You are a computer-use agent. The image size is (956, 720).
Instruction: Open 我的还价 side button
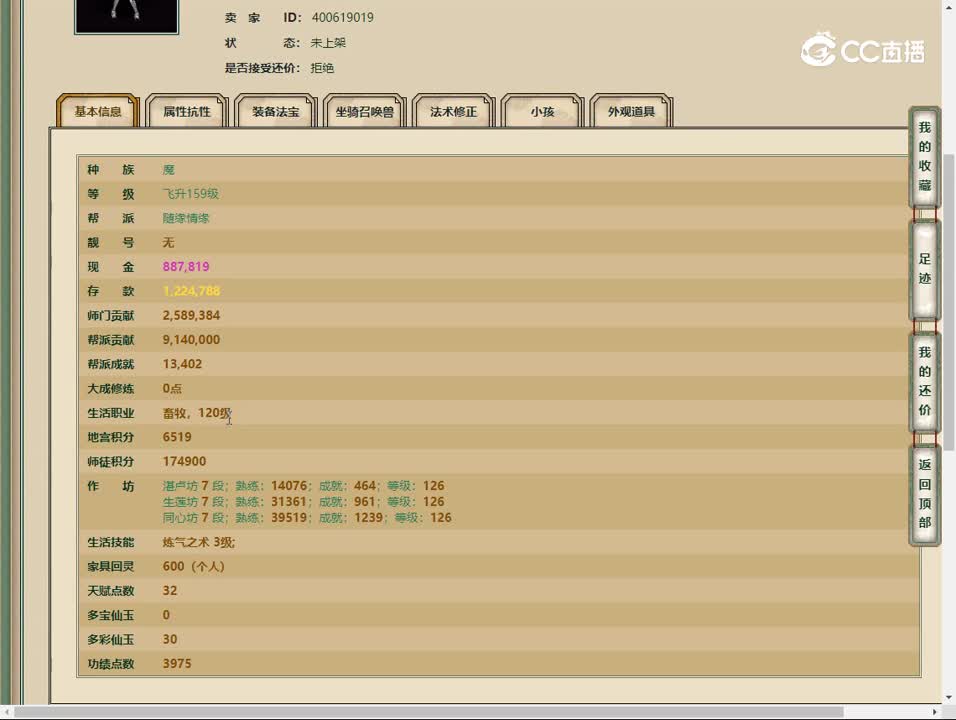coord(924,381)
